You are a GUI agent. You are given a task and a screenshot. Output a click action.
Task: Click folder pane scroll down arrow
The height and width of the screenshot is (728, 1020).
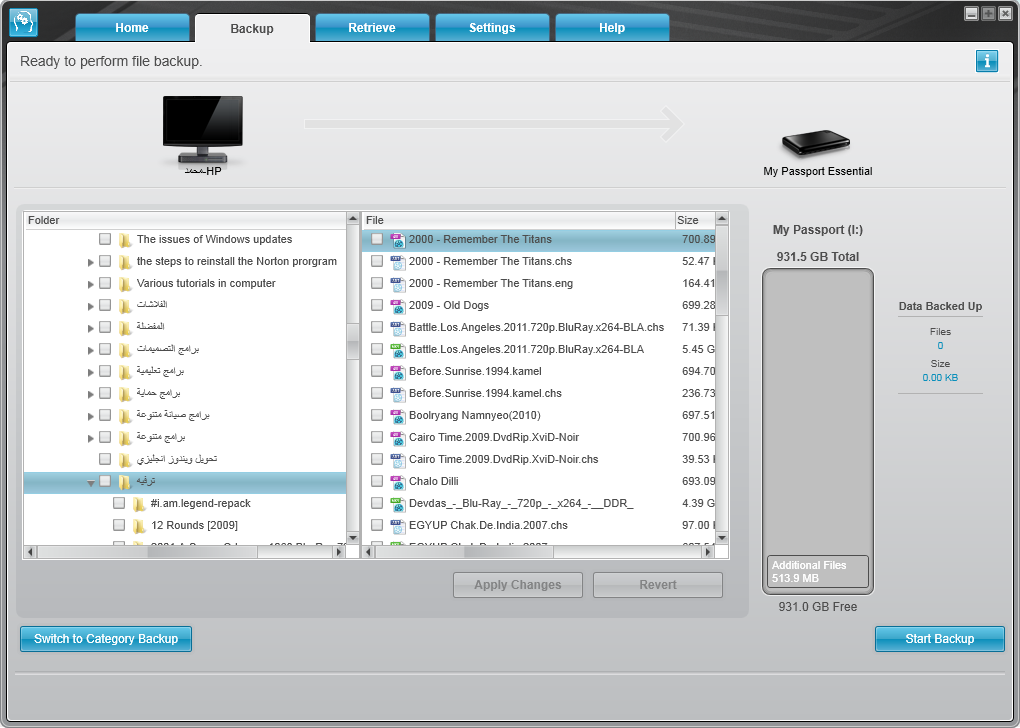(353, 538)
